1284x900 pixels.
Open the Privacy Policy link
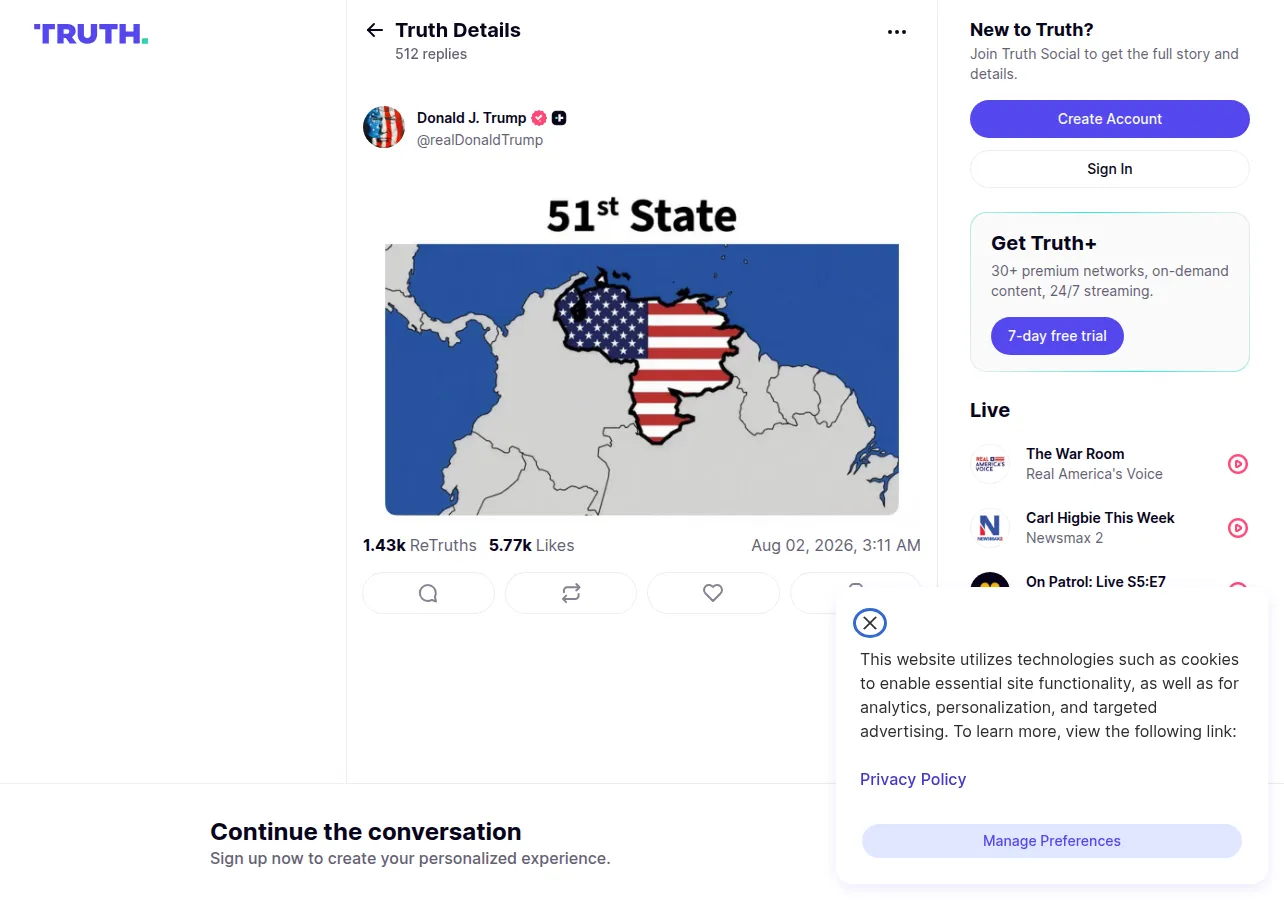click(x=913, y=779)
